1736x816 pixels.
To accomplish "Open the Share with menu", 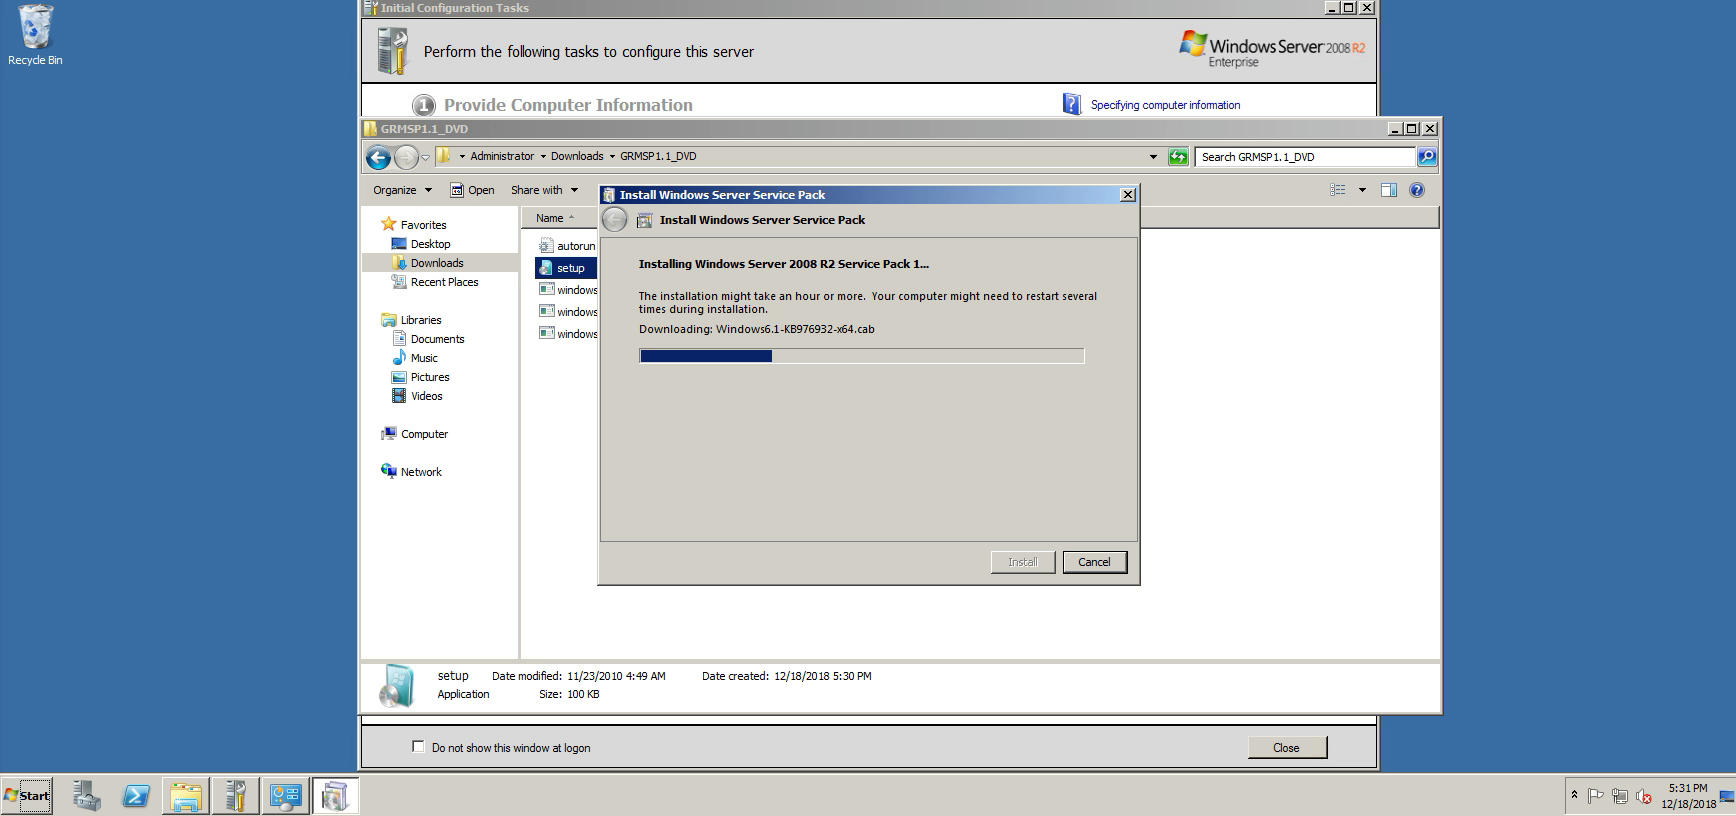I will click(544, 190).
